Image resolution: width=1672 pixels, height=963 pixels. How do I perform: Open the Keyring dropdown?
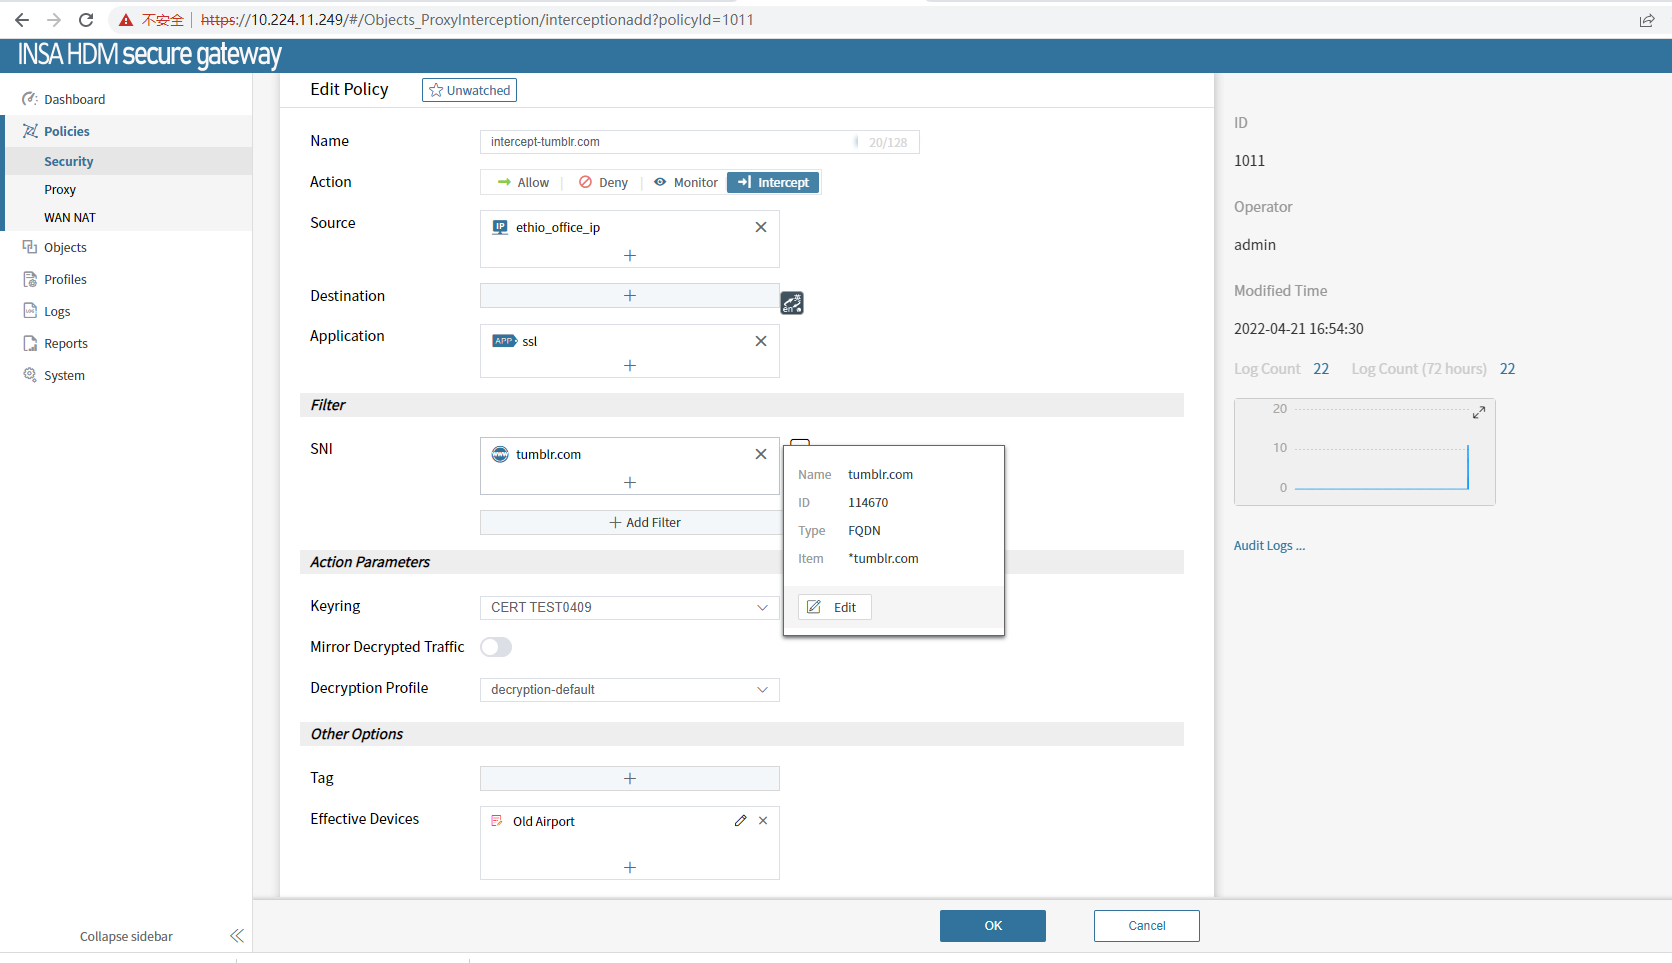[629, 608]
